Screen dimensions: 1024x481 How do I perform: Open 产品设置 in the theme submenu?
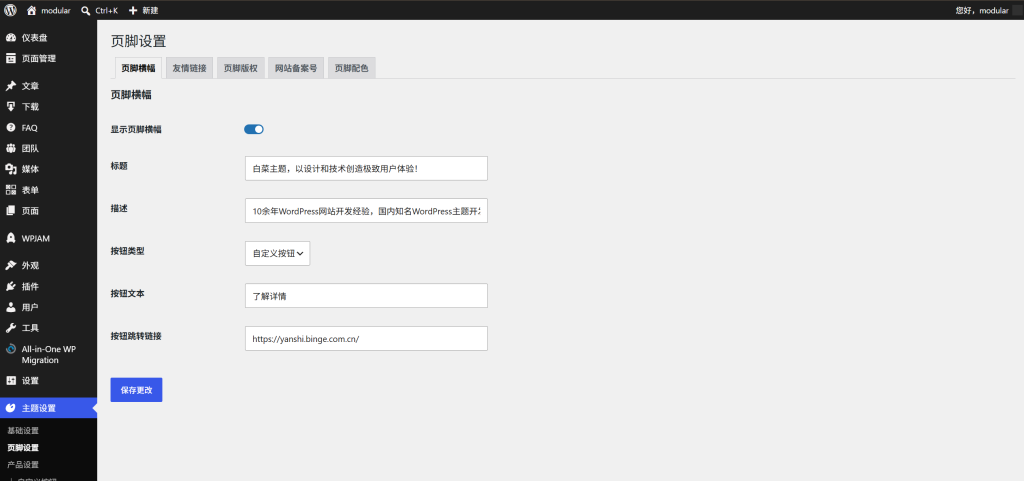pyautogui.click(x=23, y=465)
